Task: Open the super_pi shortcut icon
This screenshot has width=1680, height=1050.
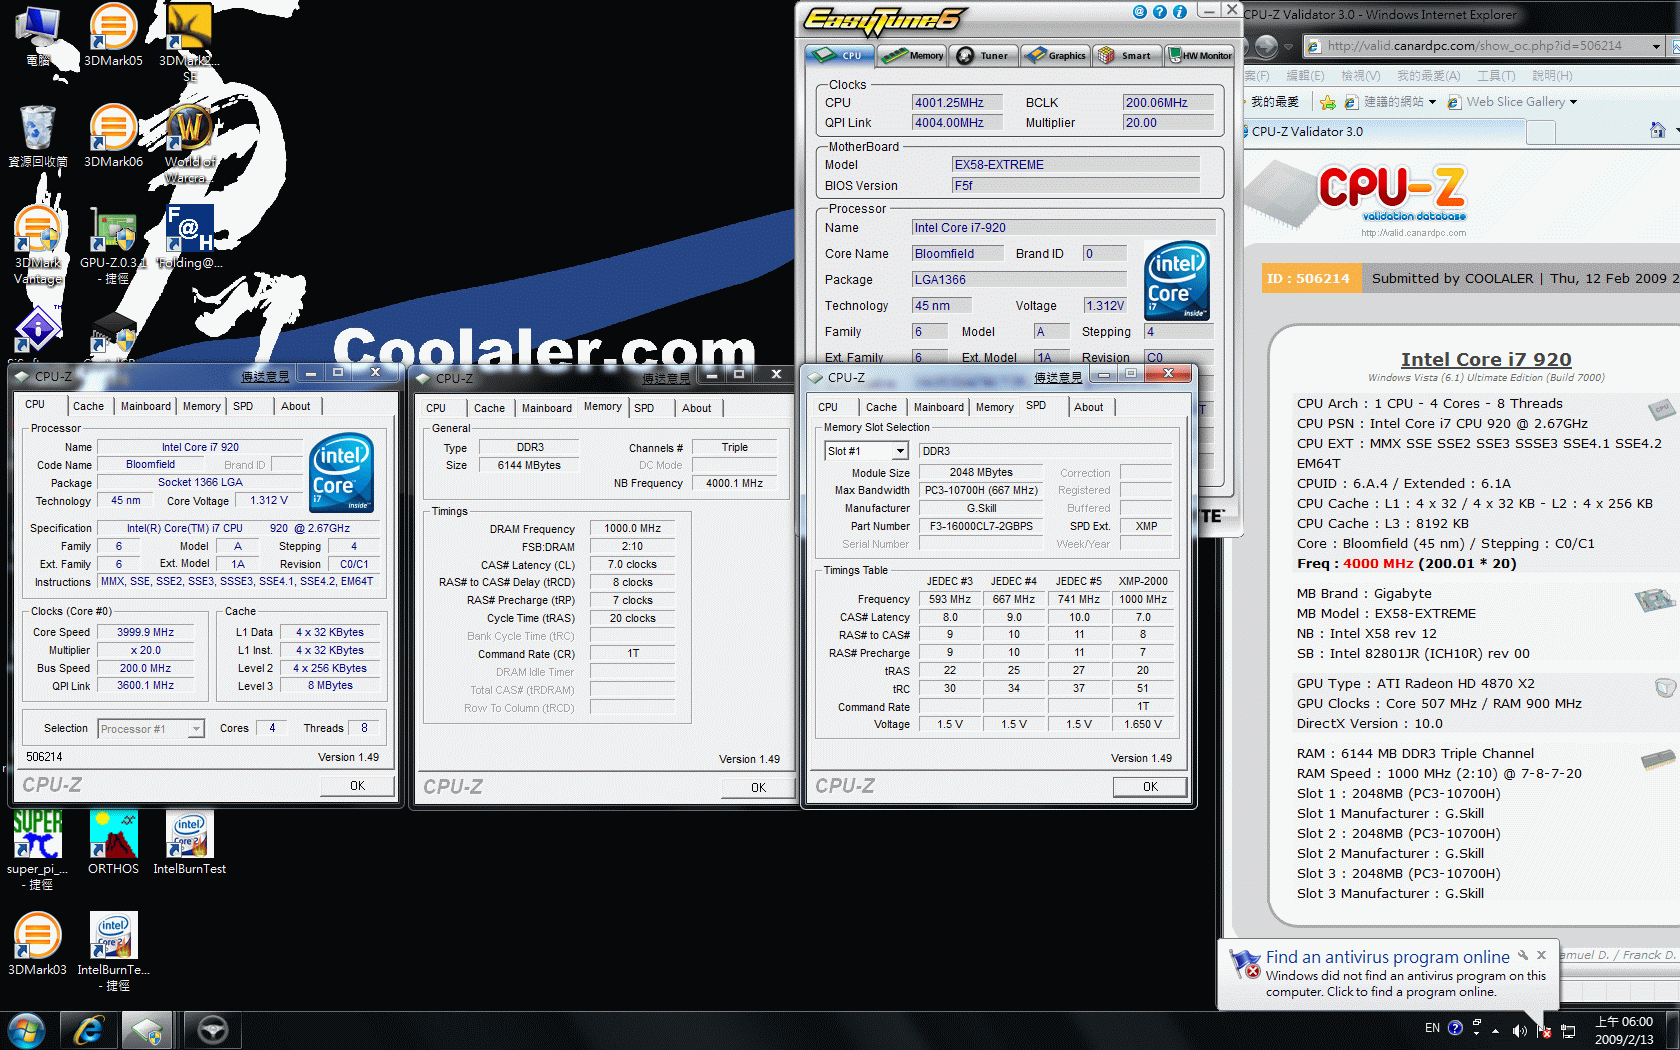Action: pos(38,850)
